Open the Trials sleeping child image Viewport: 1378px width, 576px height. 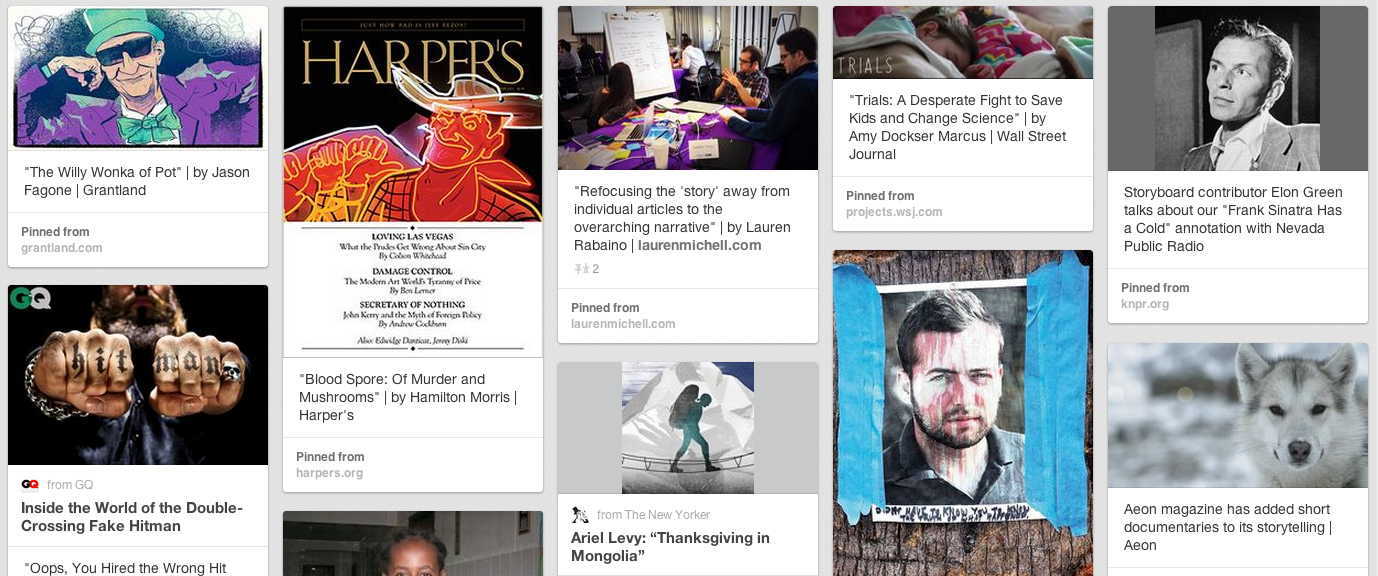click(963, 43)
